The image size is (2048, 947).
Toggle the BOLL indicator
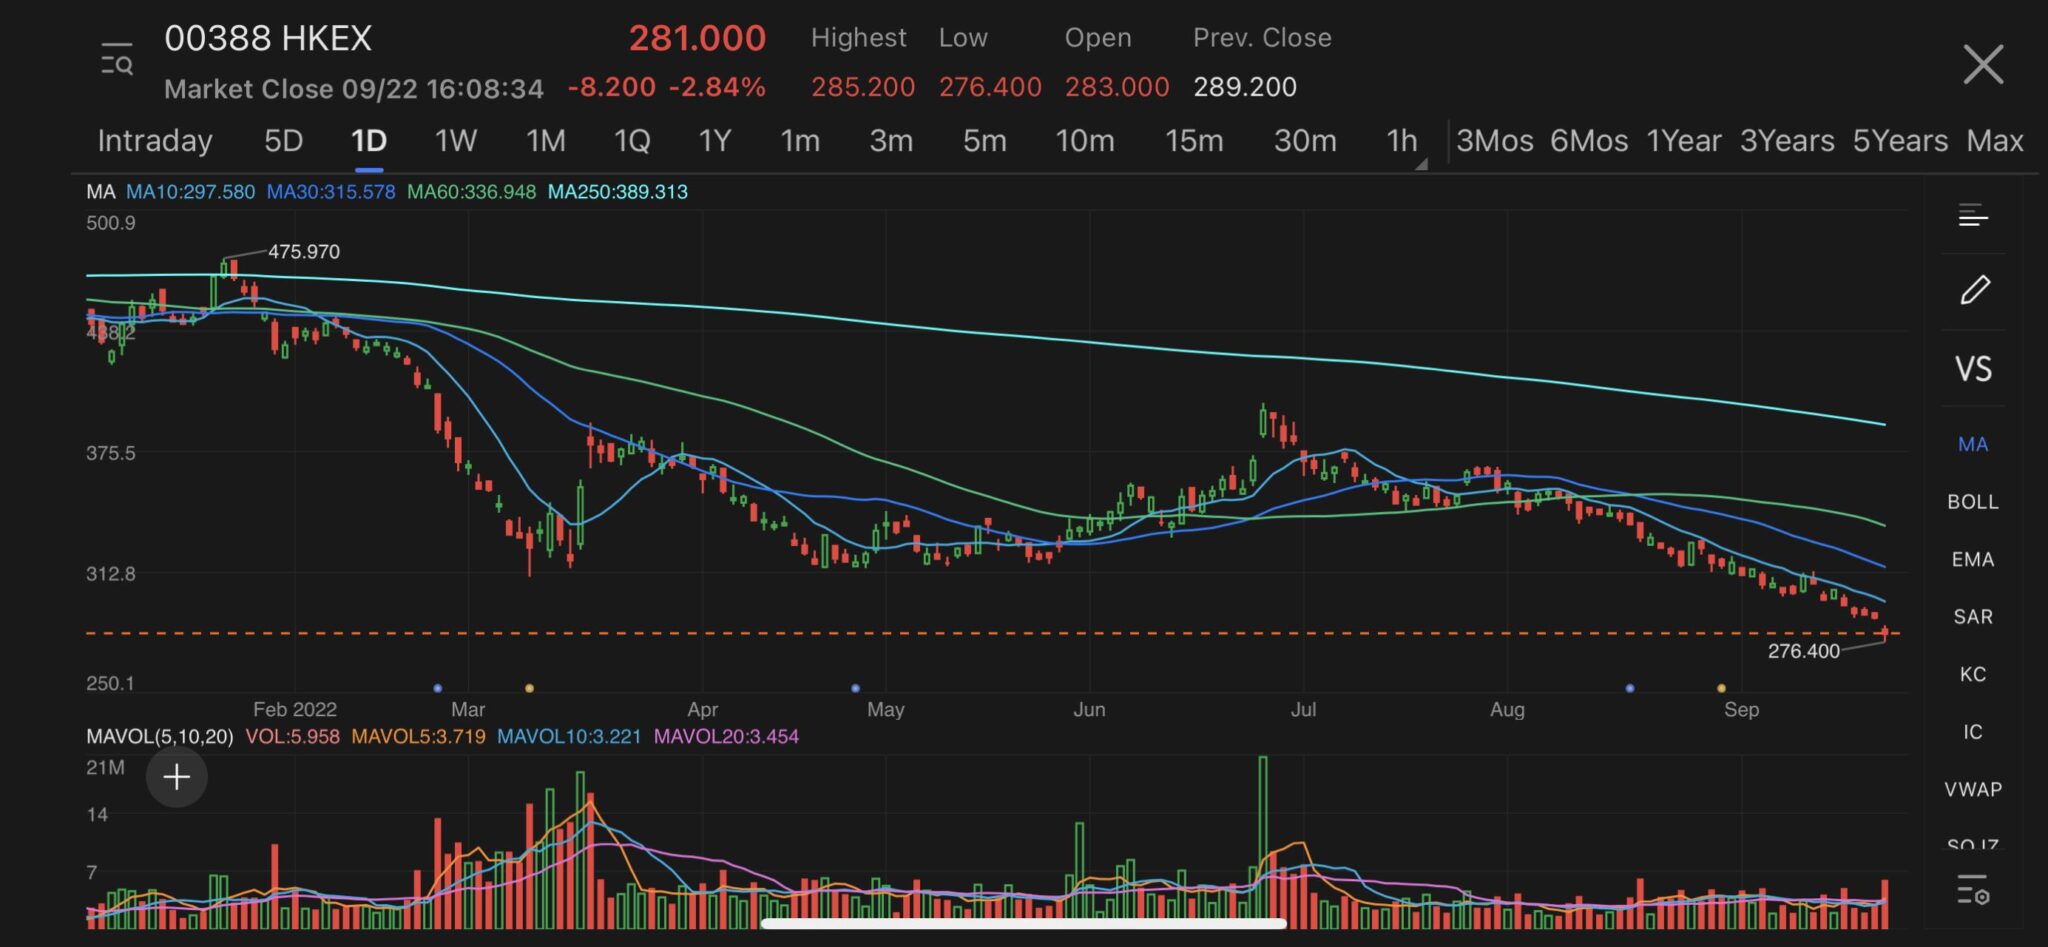pyautogui.click(x=1973, y=502)
